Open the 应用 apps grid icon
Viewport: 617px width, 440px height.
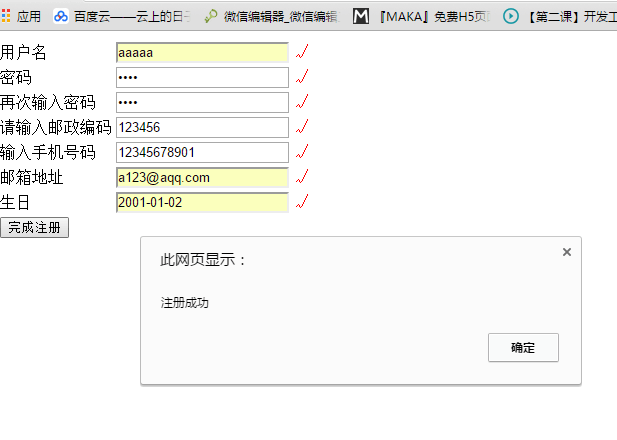(x=7, y=16)
